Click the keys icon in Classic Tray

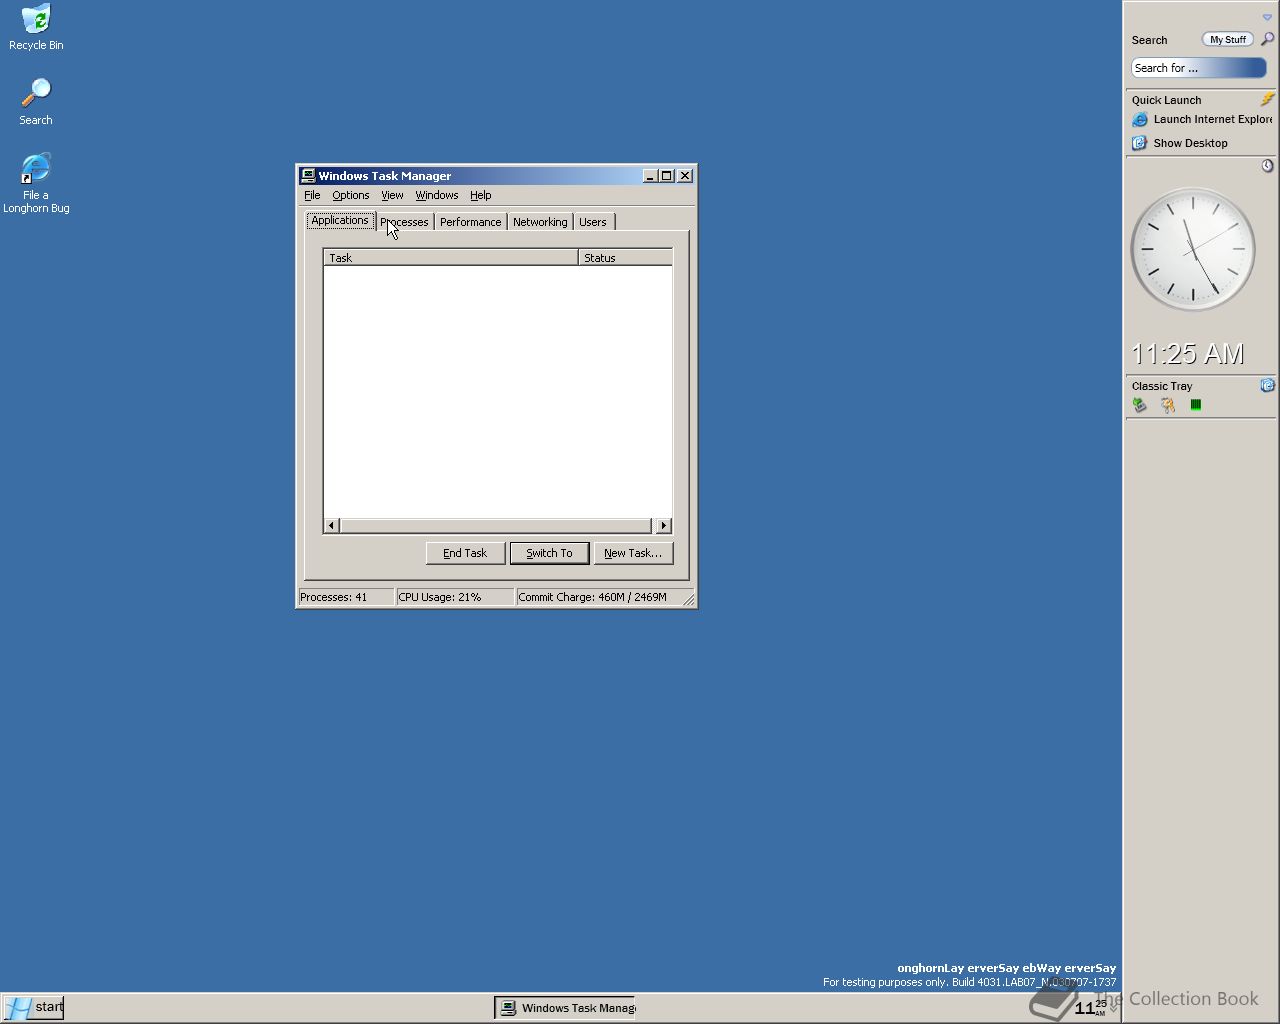coord(1167,405)
